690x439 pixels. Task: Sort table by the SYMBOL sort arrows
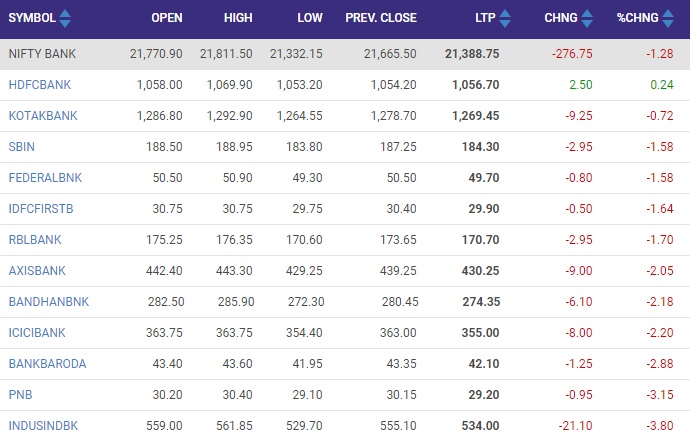point(65,18)
